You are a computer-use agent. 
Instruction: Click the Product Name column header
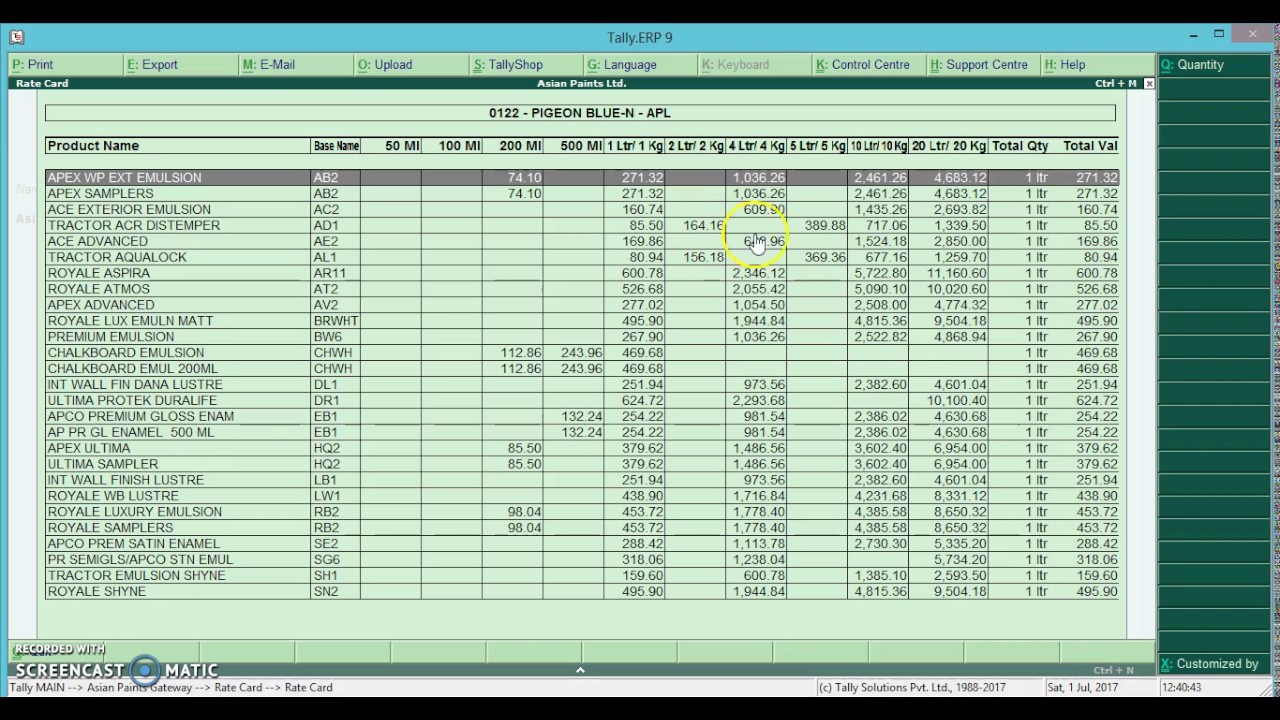[x=93, y=146]
